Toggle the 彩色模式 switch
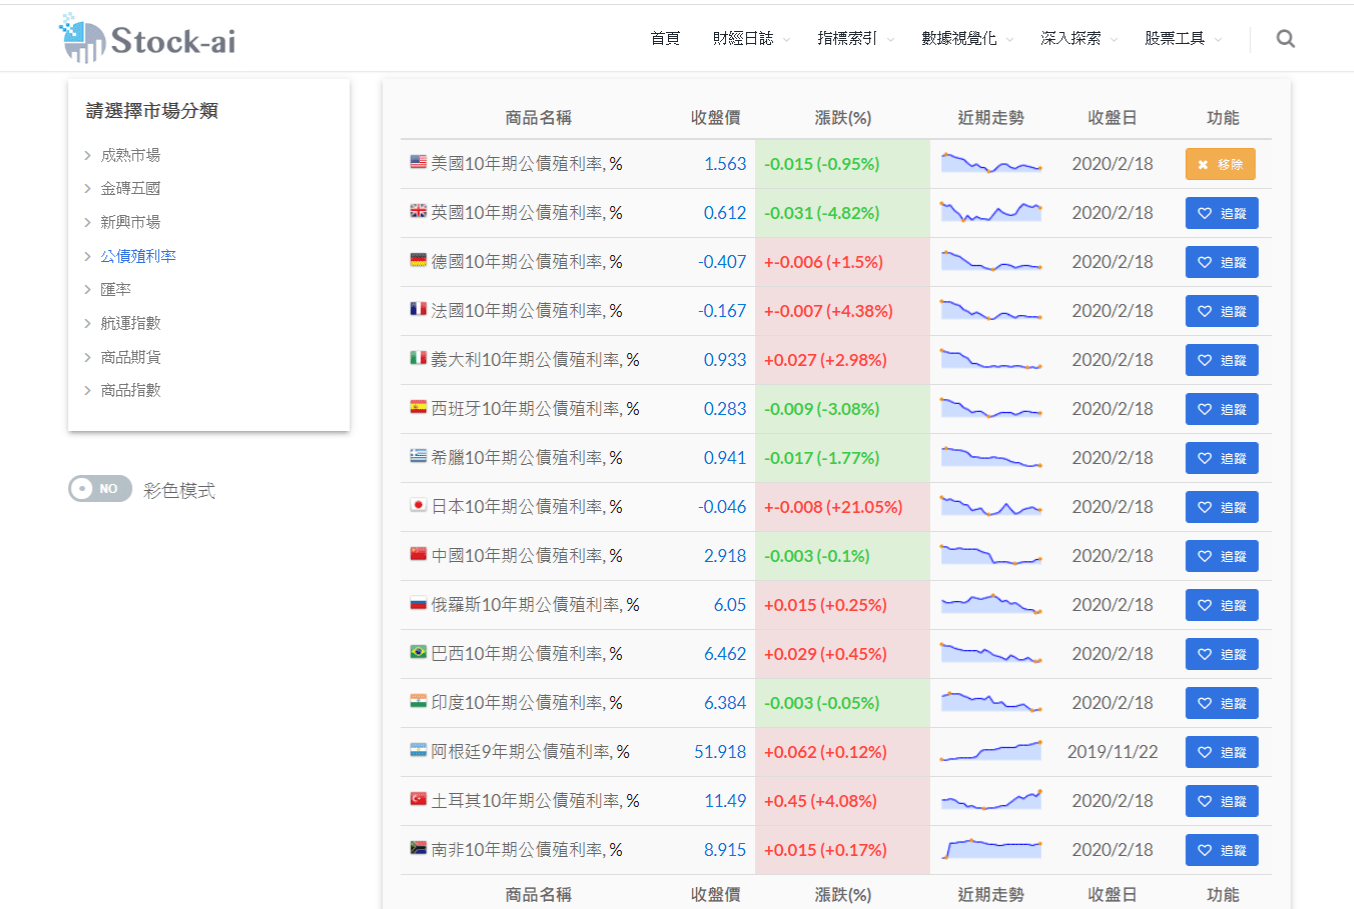 click(x=100, y=489)
